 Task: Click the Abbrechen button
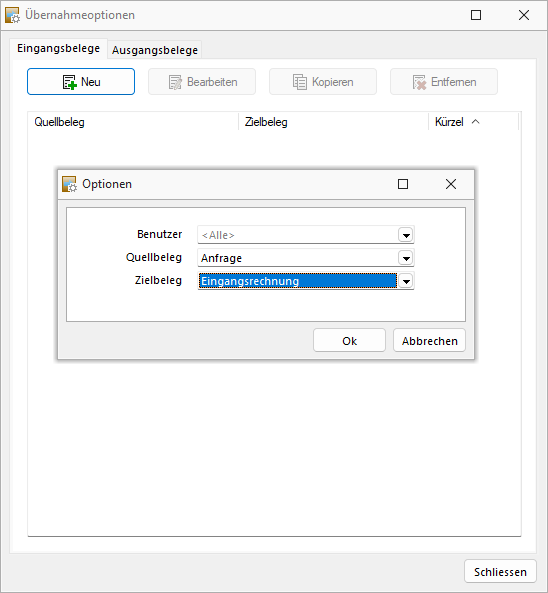point(429,340)
